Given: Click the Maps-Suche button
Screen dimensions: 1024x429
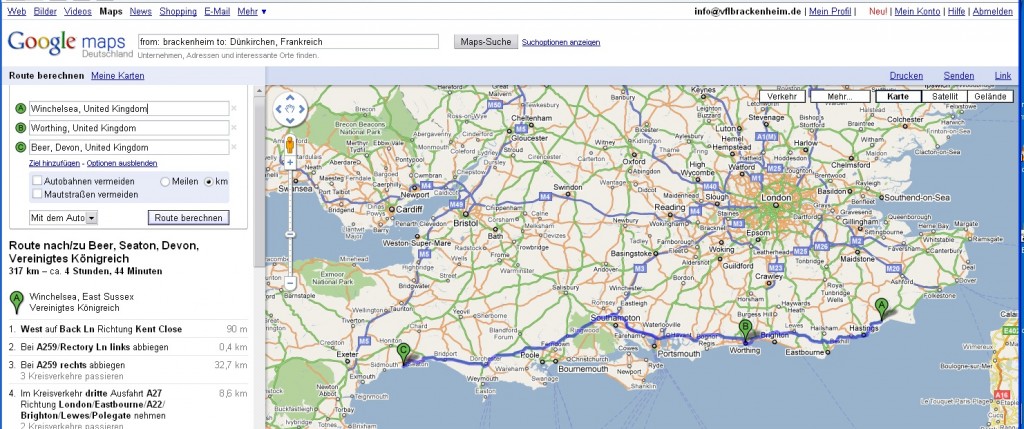Looking at the screenshot, I should click(485, 42).
